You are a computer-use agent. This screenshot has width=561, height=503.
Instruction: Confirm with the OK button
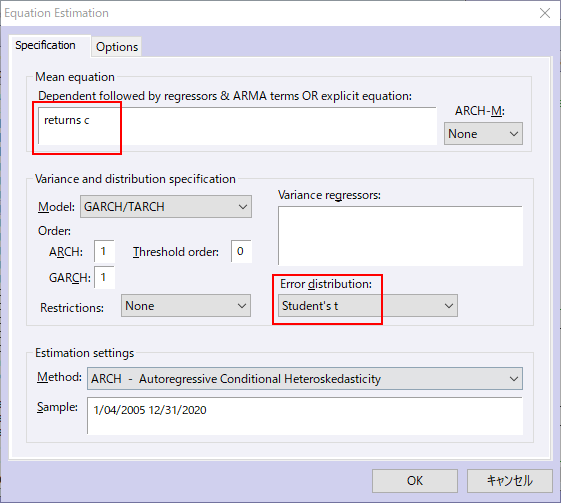(x=415, y=481)
